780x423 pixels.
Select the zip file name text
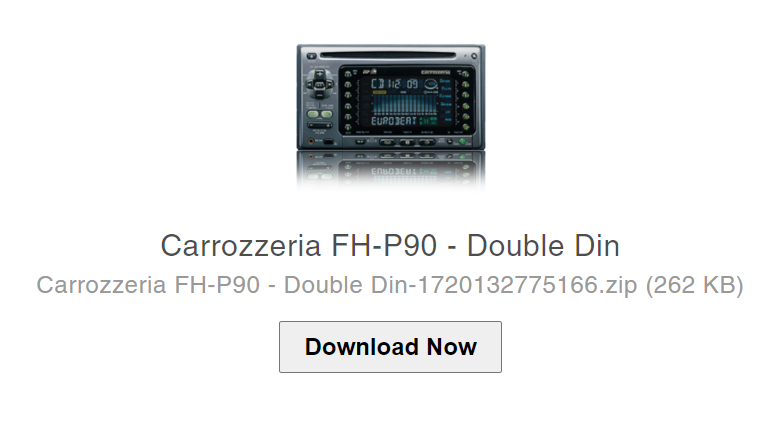click(x=337, y=285)
